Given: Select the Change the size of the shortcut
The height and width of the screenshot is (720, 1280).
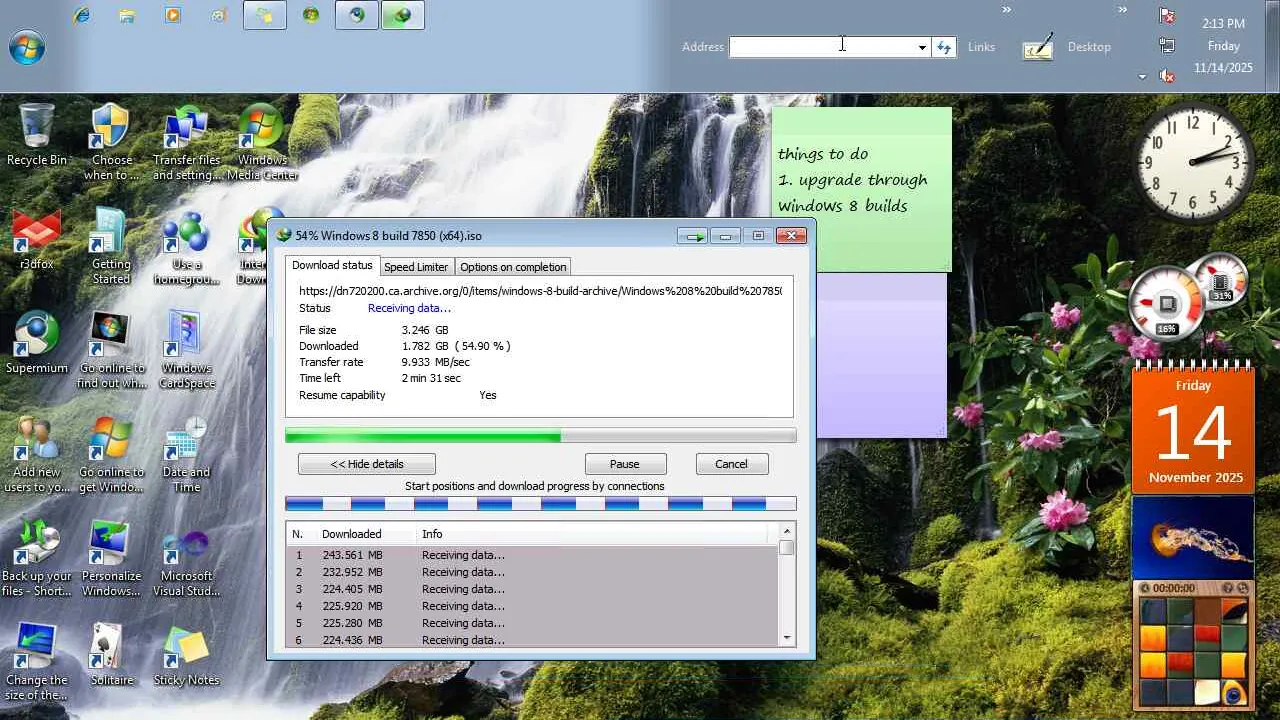Looking at the screenshot, I should click(37, 662).
